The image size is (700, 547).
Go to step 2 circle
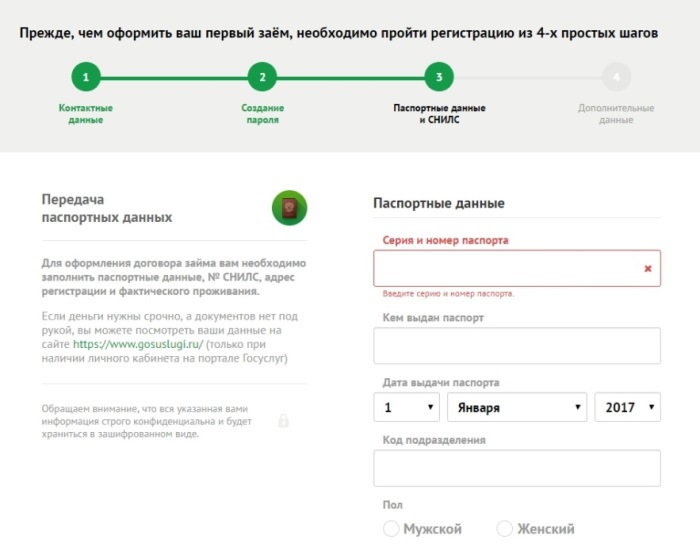(x=262, y=77)
